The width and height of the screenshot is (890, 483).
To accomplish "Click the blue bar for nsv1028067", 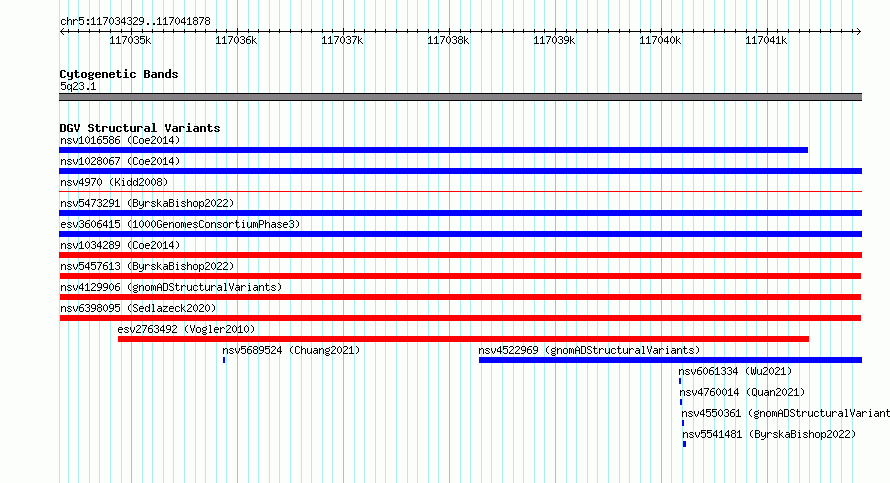I will pyautogui.click(x=460, y=171).
